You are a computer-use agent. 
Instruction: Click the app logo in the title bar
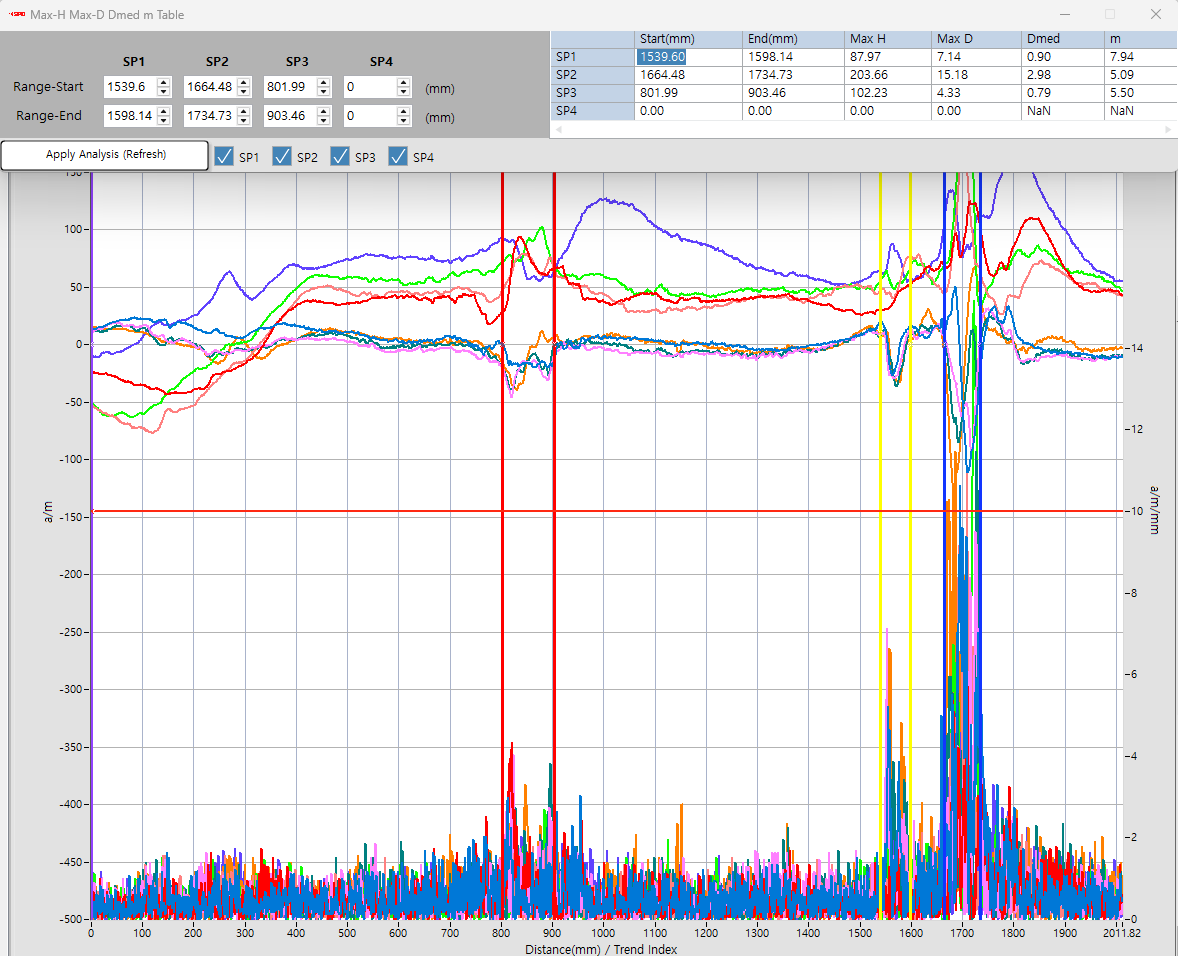point(17,15)
